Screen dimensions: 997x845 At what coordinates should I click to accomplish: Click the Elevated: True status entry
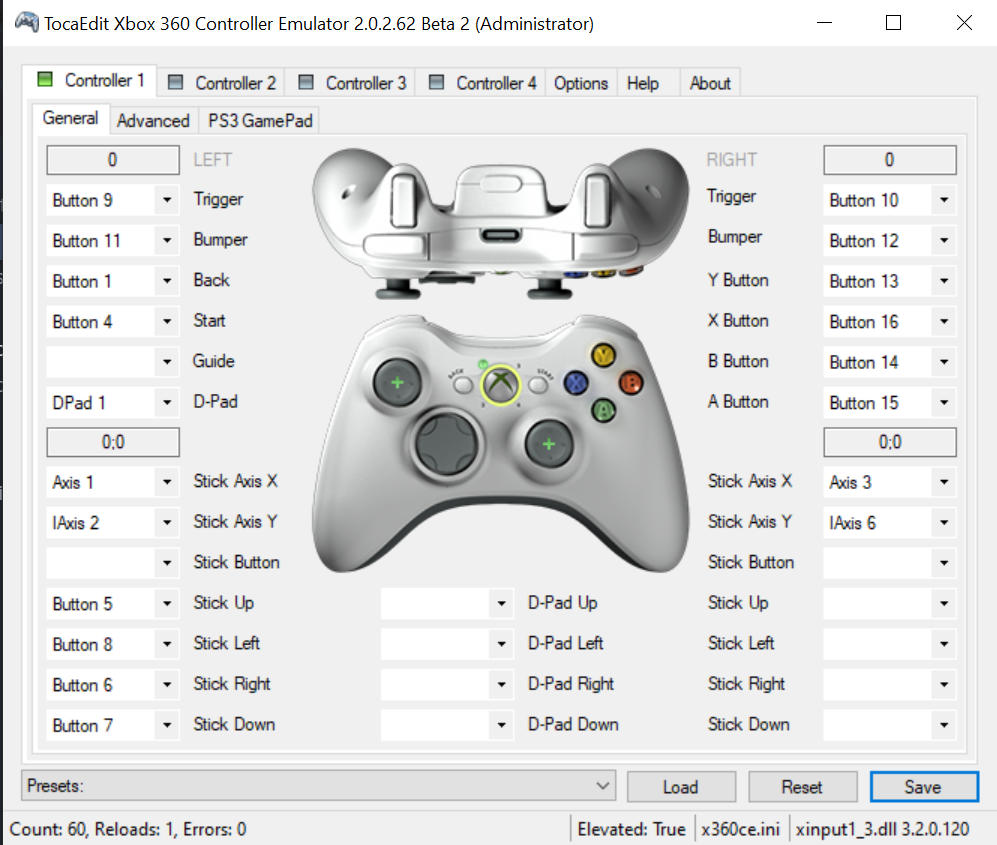[631, 829]
